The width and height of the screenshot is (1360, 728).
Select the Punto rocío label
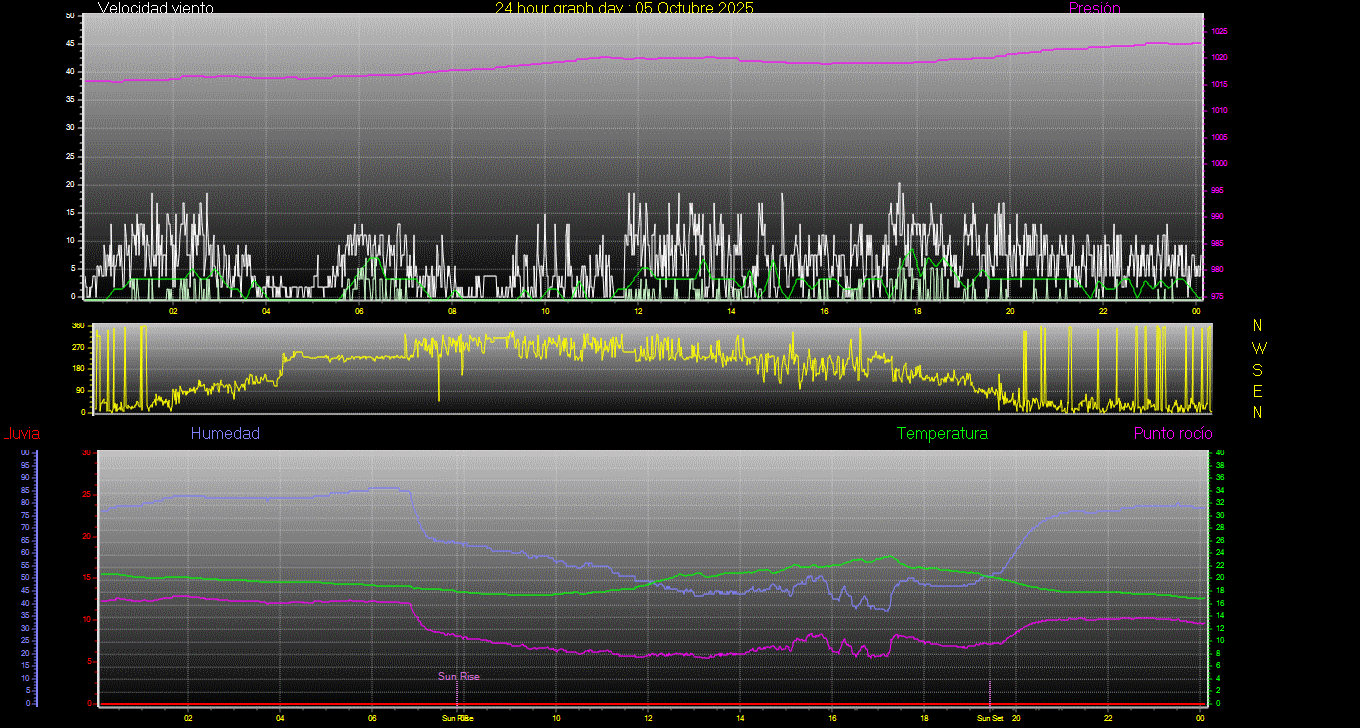pyautogui.click(x=1173, y=434)
